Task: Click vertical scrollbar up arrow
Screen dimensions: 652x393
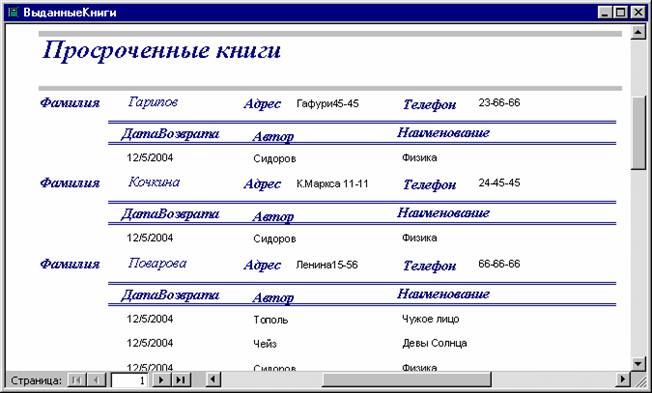Action: (638, 32)
